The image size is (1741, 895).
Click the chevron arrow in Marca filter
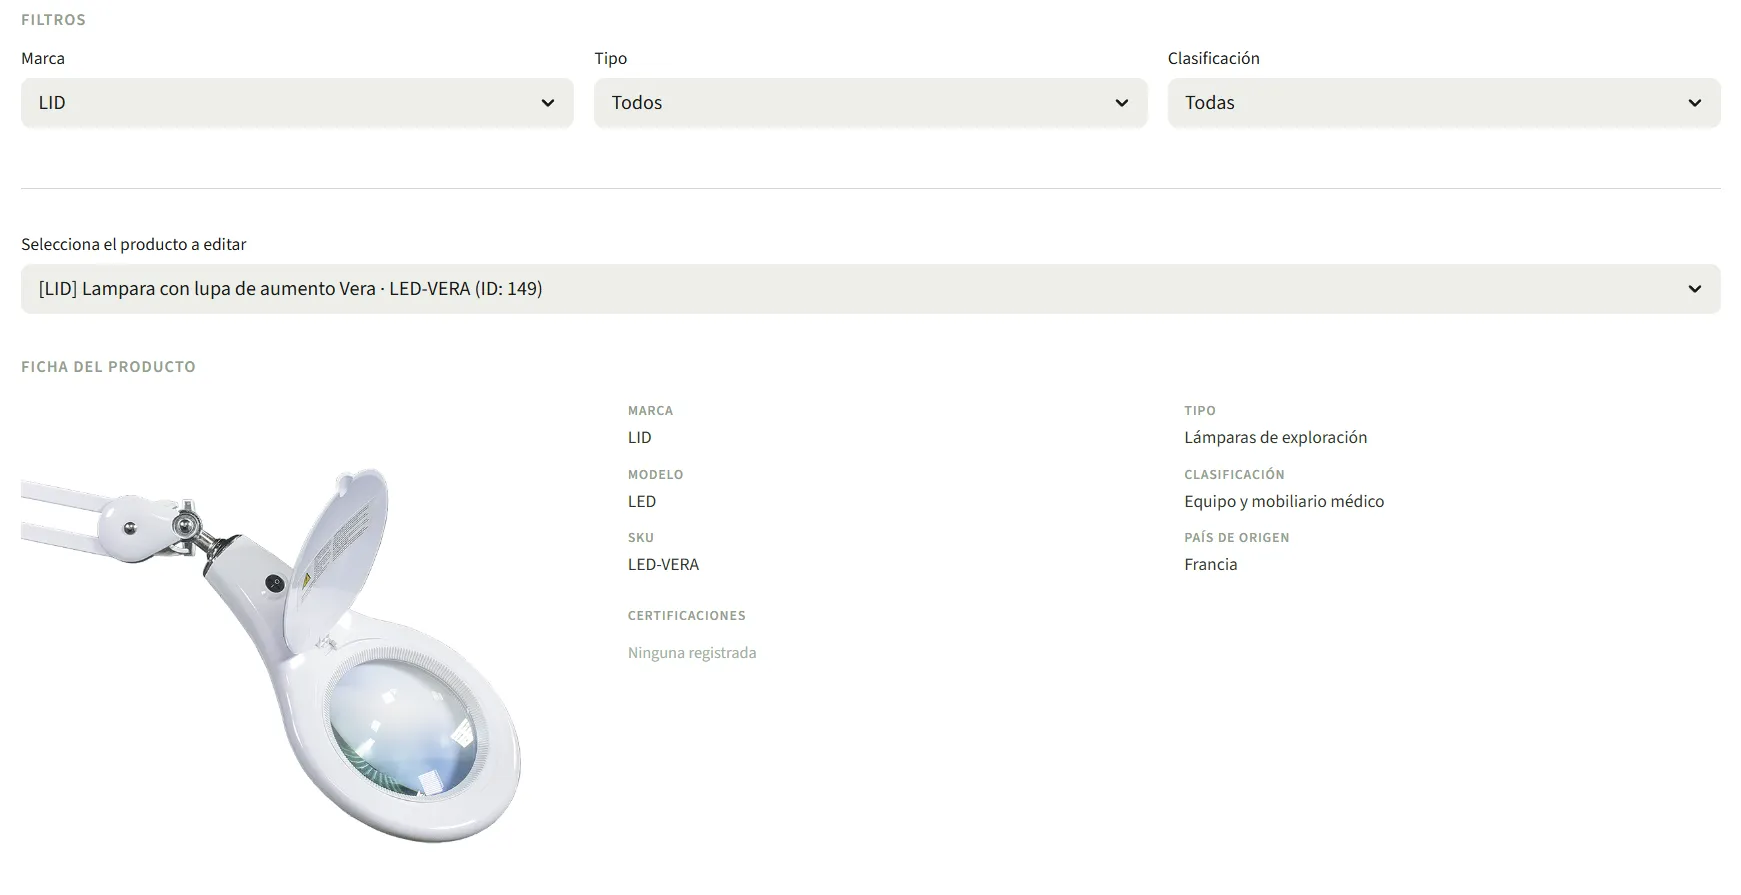click(x=548, y=103)
